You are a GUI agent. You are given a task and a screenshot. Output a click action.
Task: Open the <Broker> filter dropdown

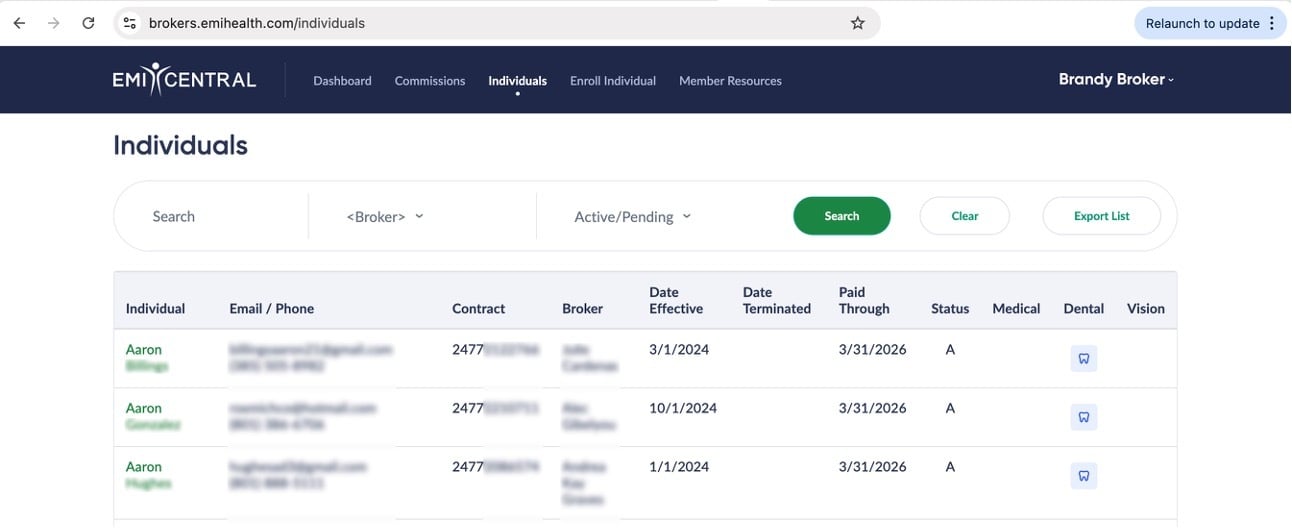pyautogui.click(x=385, y=216)
